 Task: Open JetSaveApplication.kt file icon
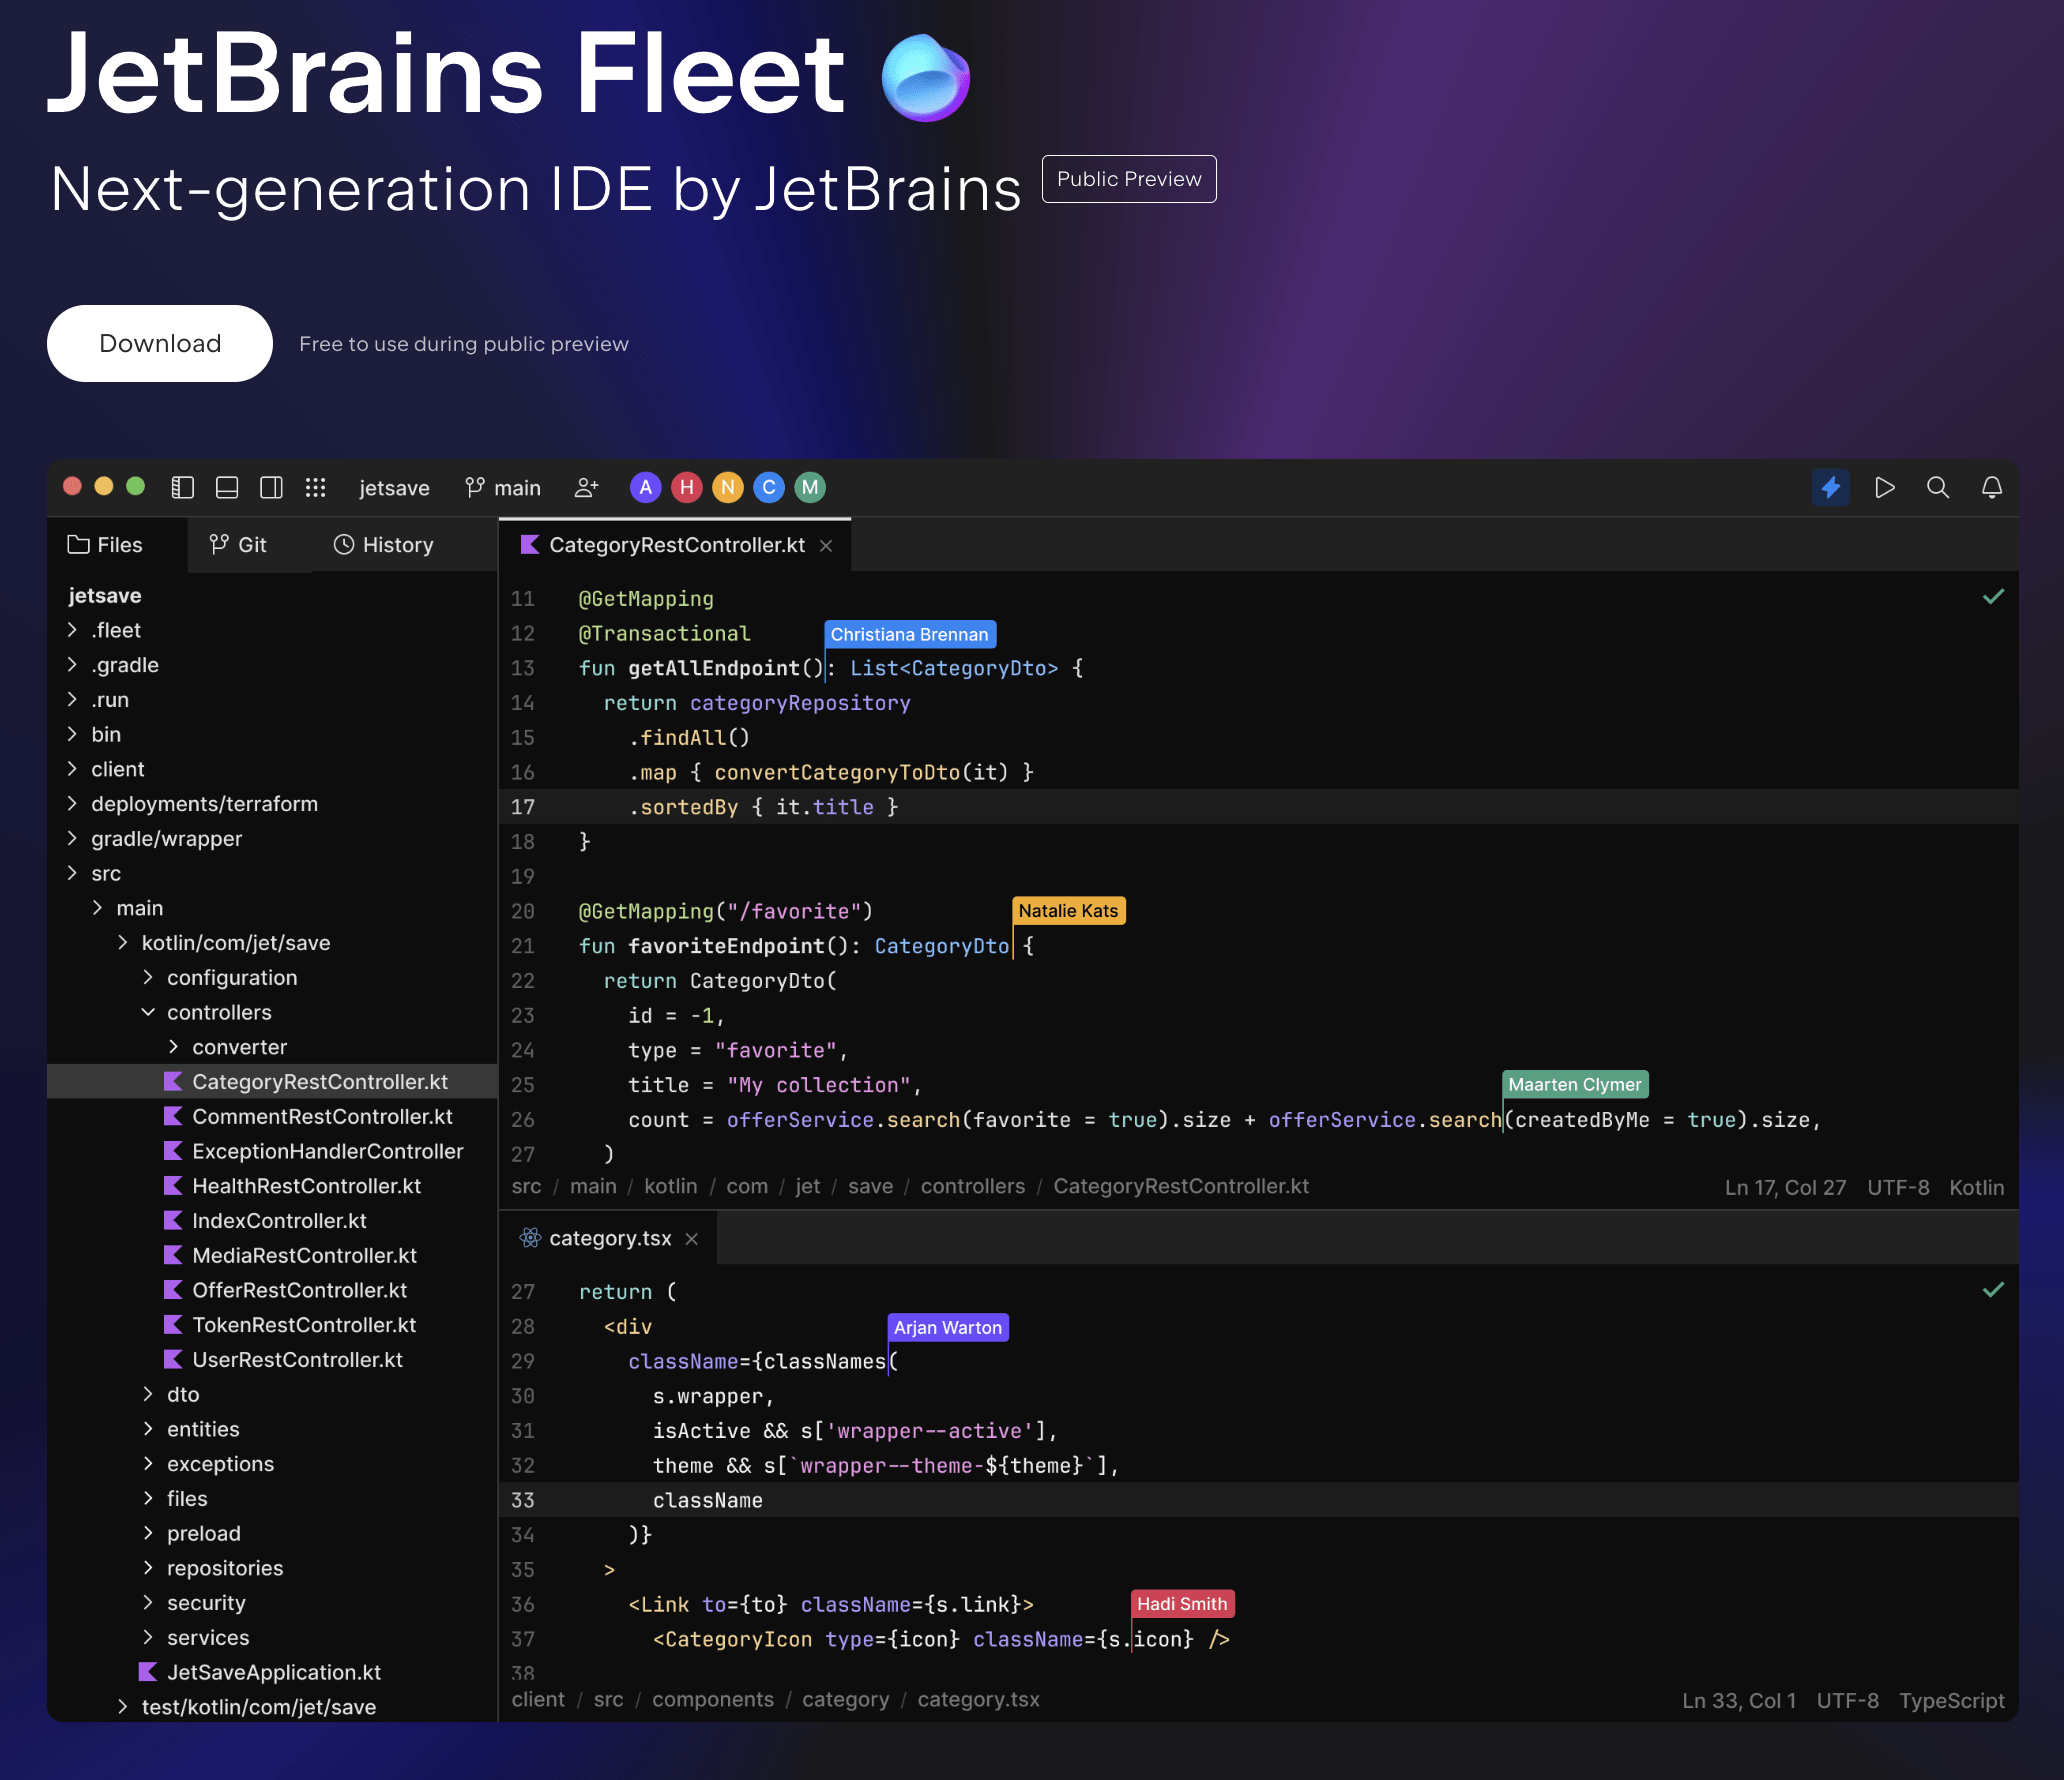(148, 1672)
